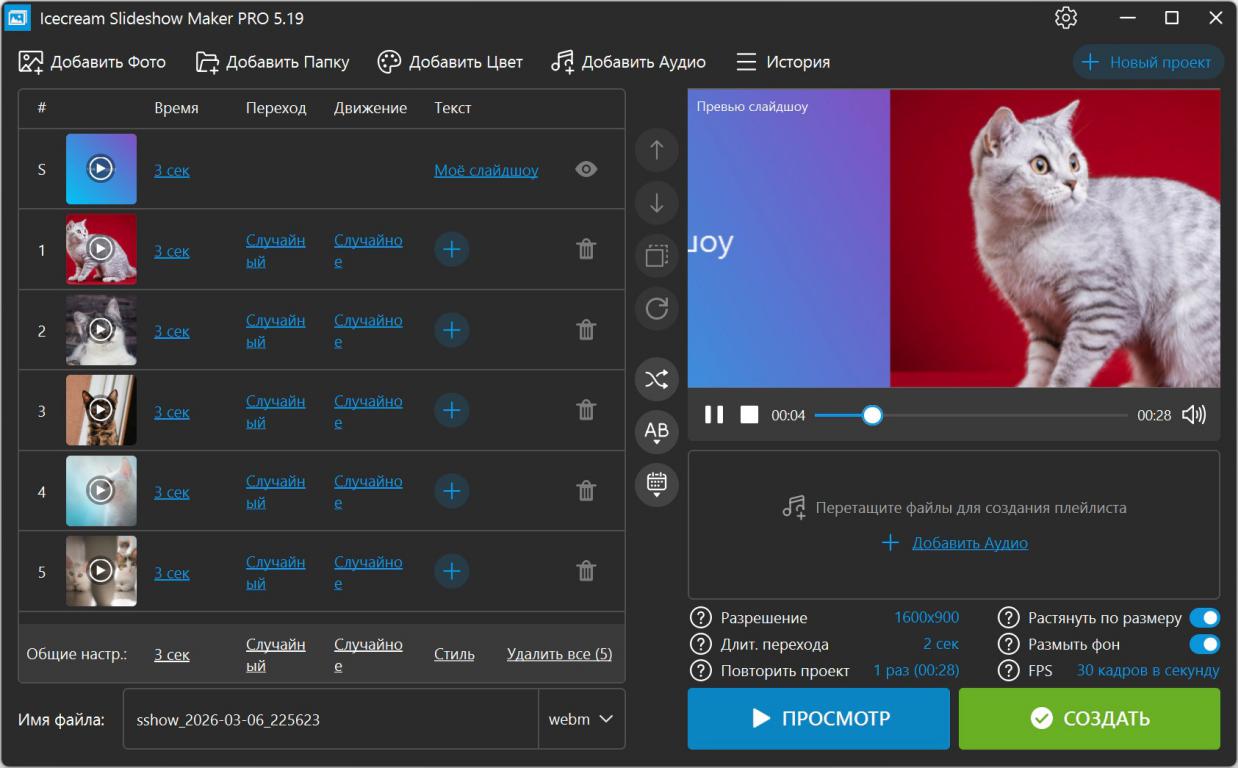
Task: Stop the slideshow preview playback
Action: (749, 415)
